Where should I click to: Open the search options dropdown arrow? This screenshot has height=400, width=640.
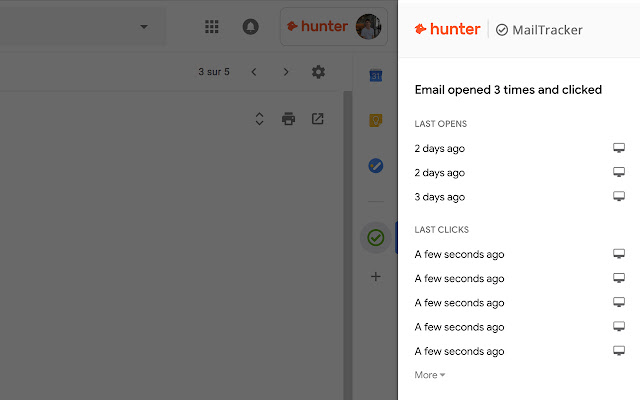click(x=144, y=27)
